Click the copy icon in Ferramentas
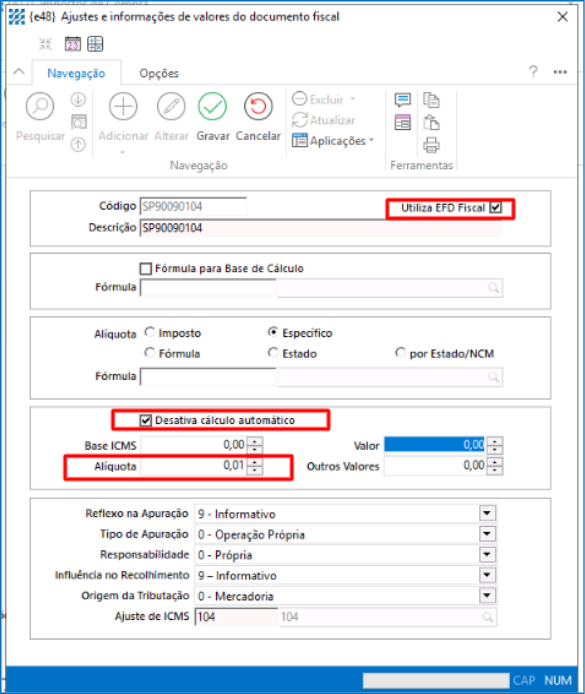Image resolution: width=585 pixels, height=694 pixels. pyautogui.click(x=431, y=100)
